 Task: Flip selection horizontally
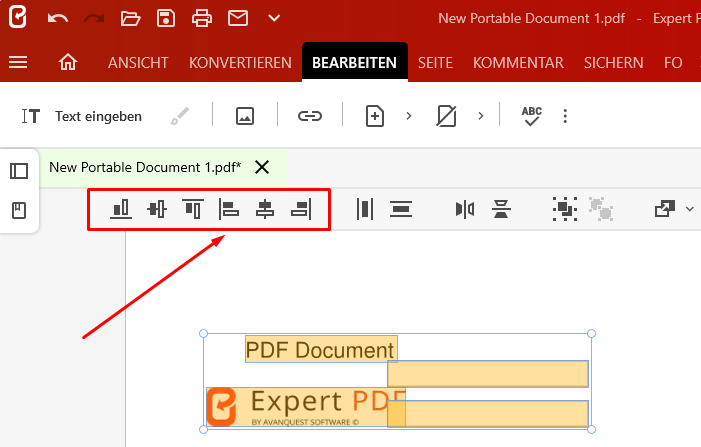(x=465, y=209)
